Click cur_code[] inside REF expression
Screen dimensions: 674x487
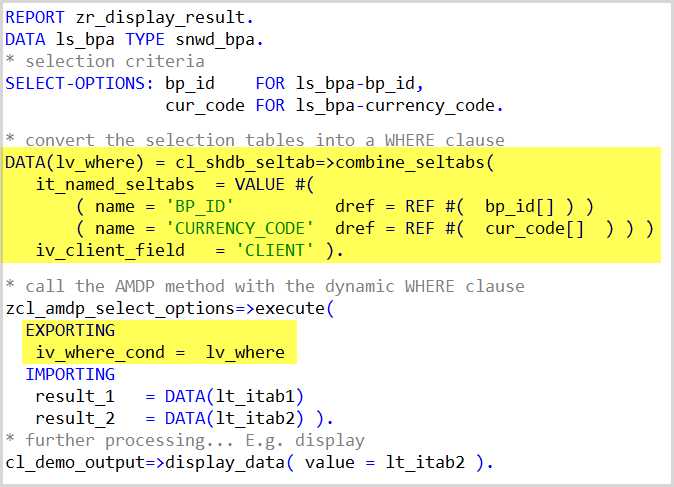(535, 229)
